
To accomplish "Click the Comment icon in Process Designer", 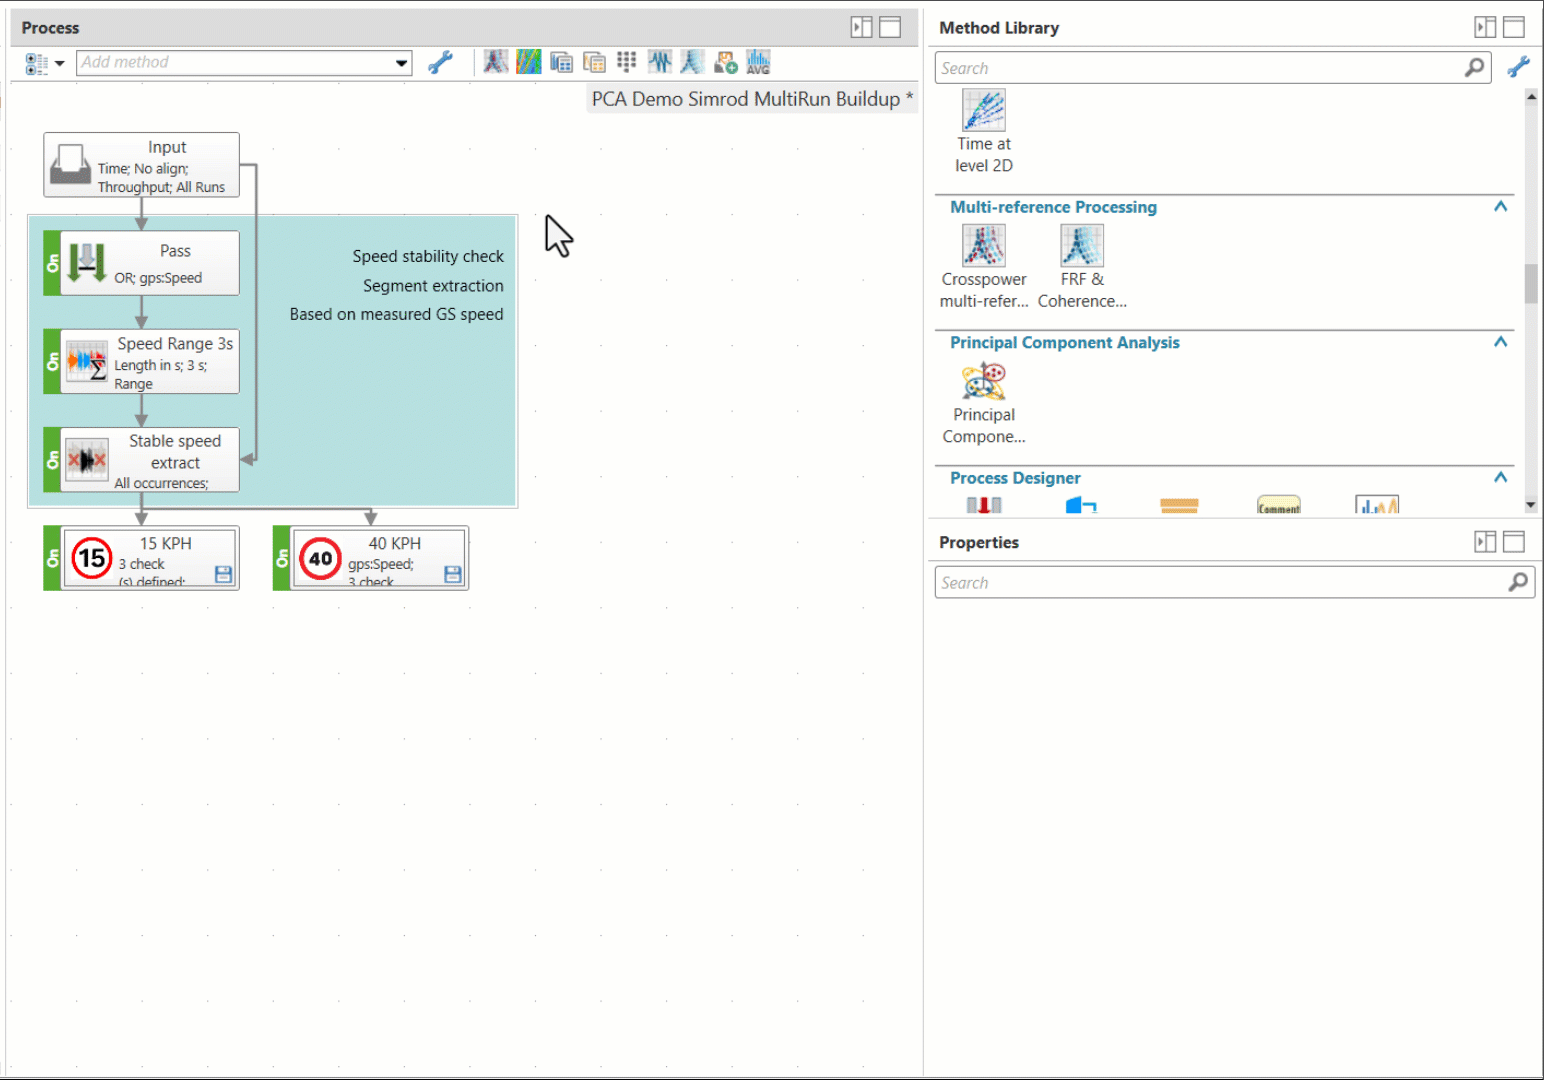I will click(x=1278, y=505).
